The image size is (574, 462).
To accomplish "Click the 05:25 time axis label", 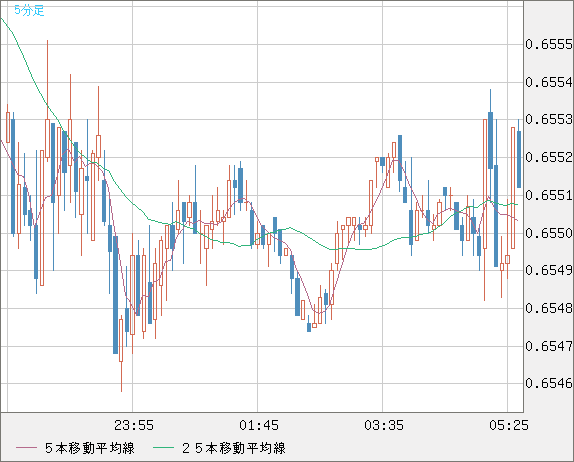I will click(509, 425).
